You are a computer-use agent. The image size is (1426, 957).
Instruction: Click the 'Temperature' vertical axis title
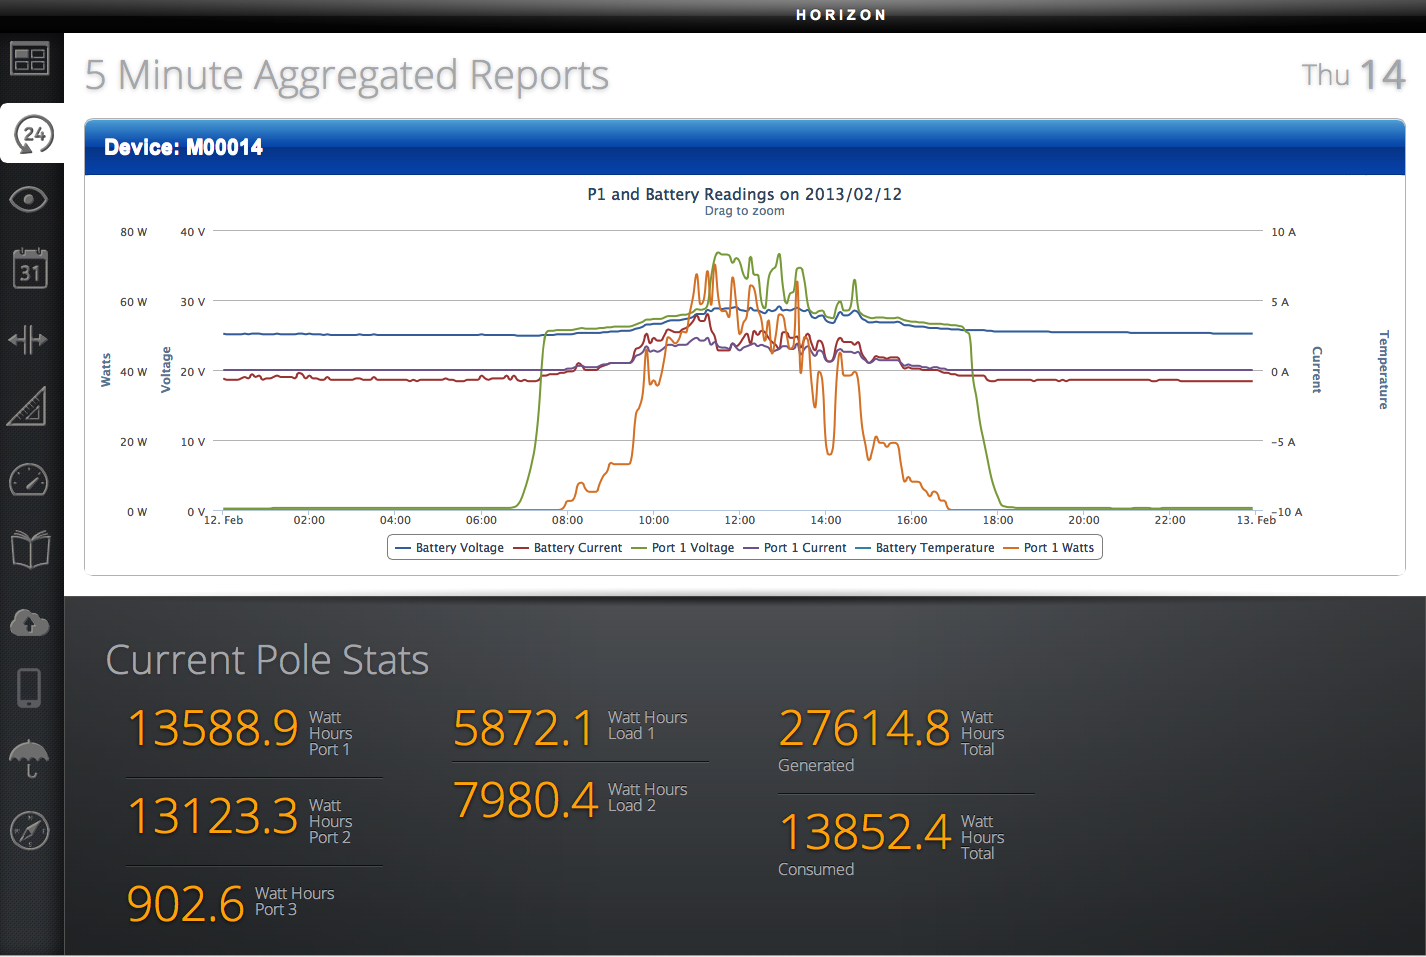point(1384,370)
